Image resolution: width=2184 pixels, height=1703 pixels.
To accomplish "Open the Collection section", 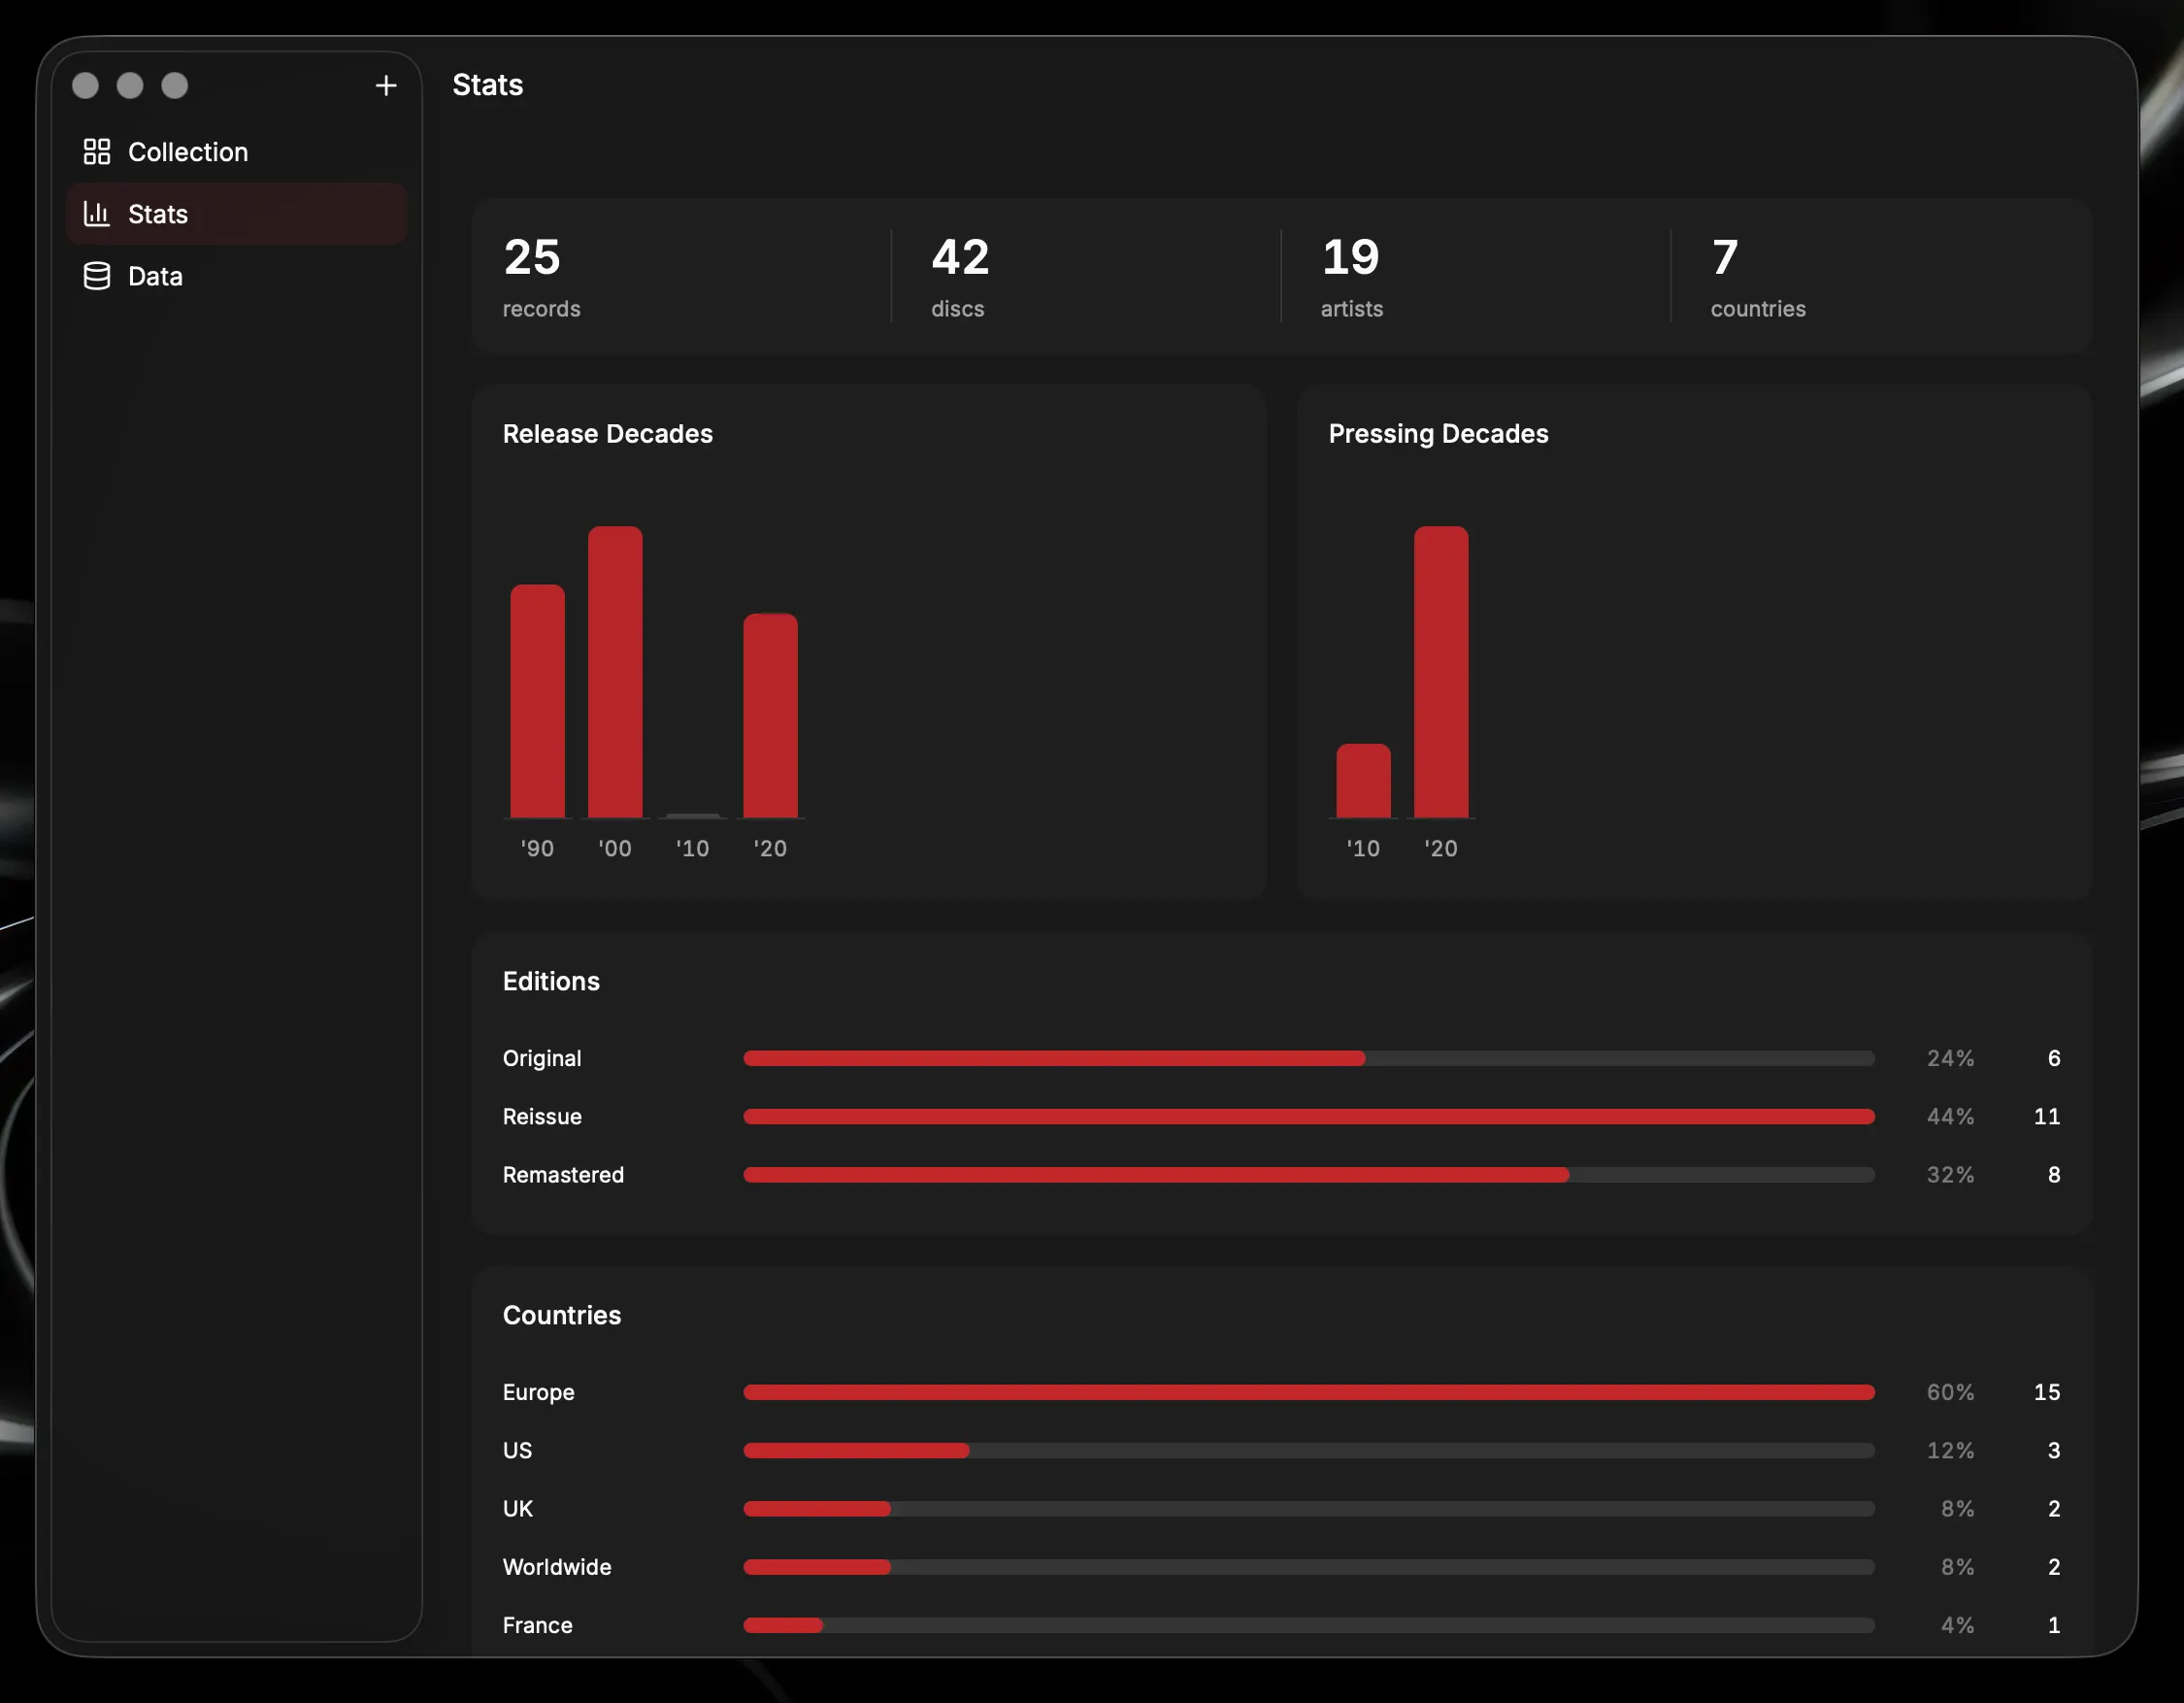I will pyautogui.click(x=237, y=152).
